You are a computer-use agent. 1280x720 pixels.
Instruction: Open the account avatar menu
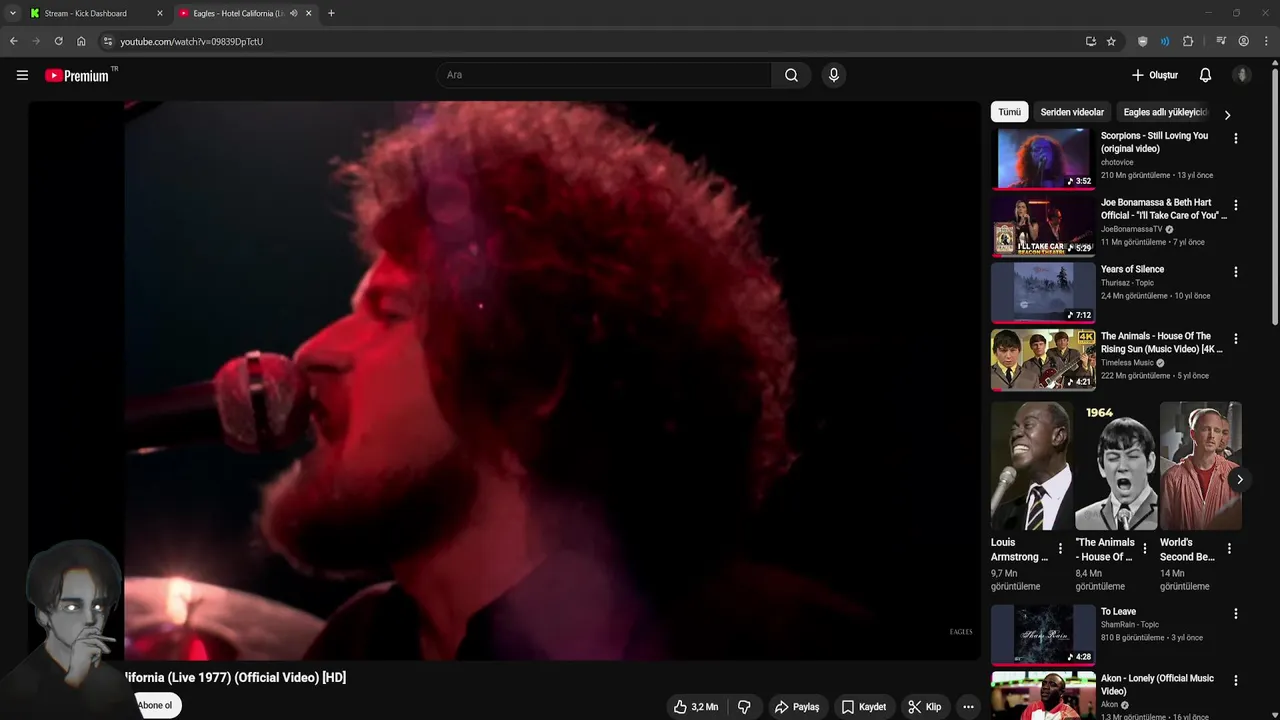pos(1242,75)
